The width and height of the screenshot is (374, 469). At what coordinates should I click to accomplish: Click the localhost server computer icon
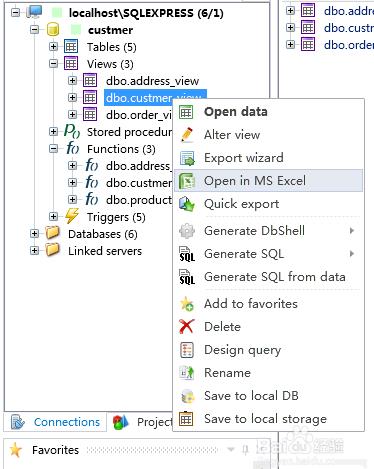point(34,13)
